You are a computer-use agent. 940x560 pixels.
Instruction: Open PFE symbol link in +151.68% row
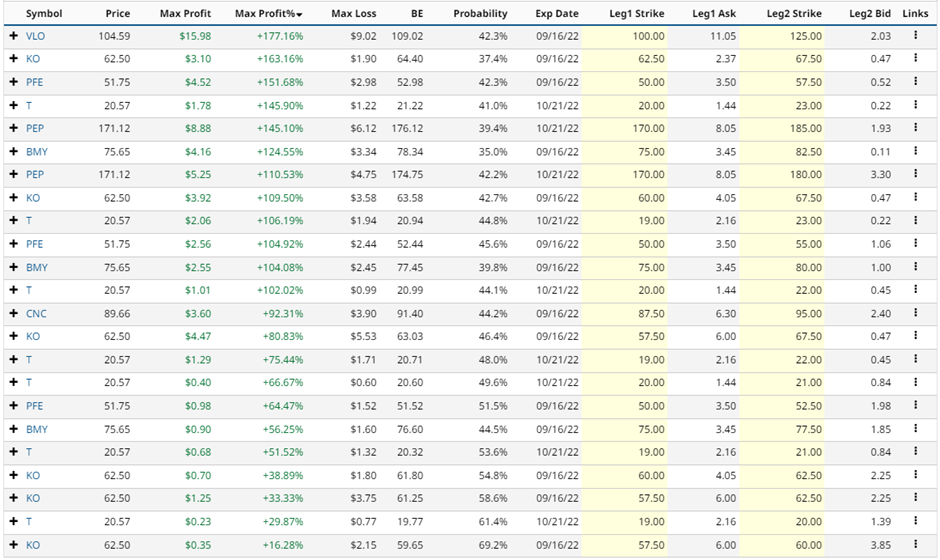[34, 82]
